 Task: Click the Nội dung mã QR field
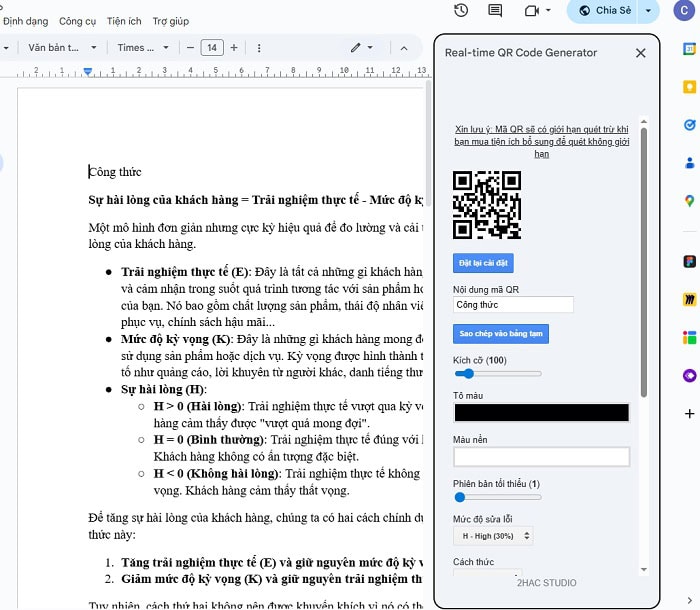point(513,305)
